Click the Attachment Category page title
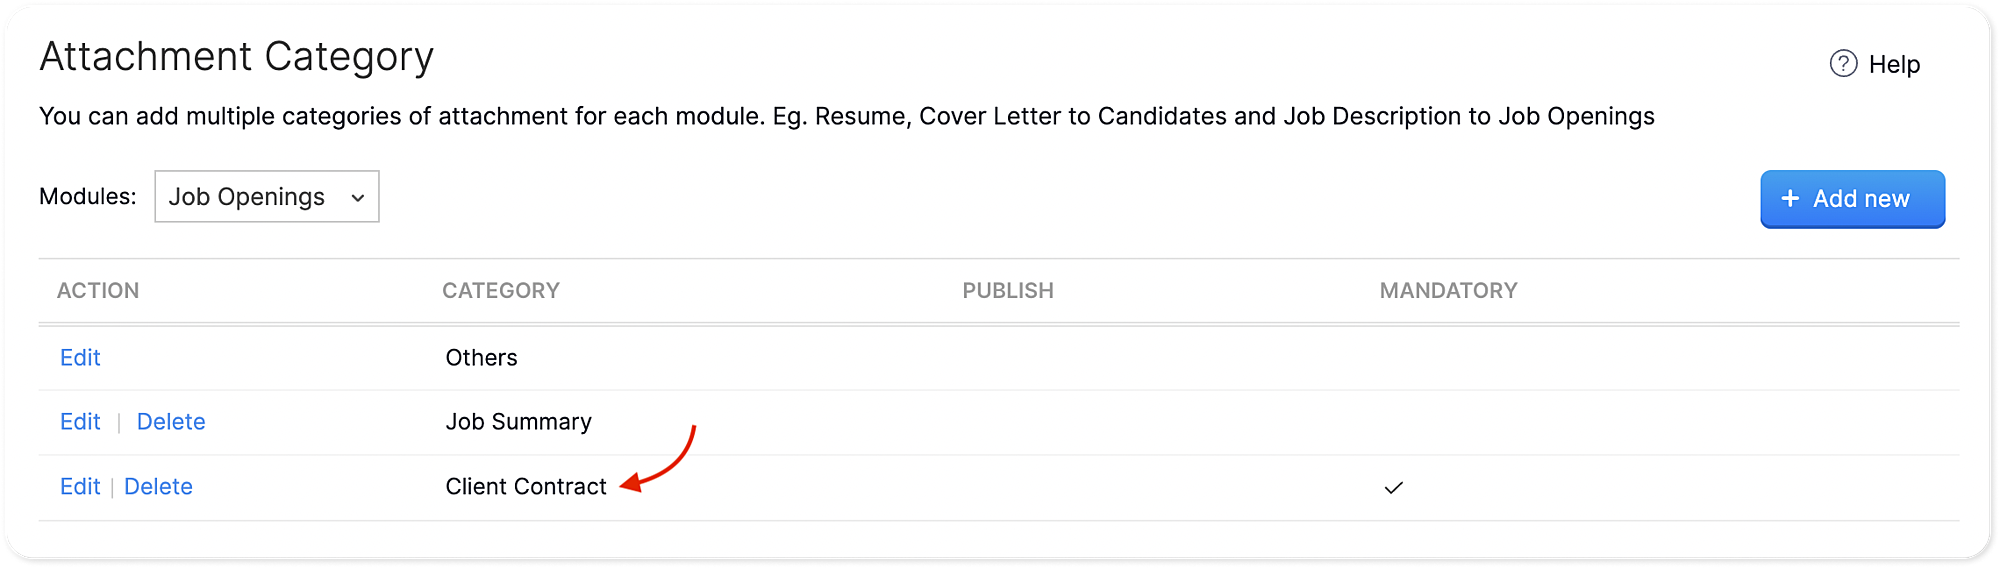2000x568 pixels. click(237, 57)
